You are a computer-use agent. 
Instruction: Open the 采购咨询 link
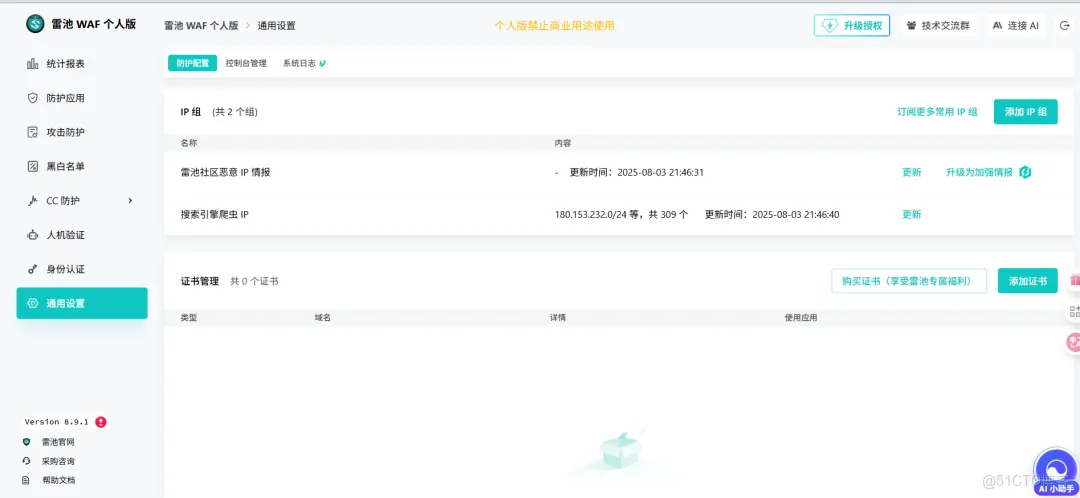click(x=58, y=461)
